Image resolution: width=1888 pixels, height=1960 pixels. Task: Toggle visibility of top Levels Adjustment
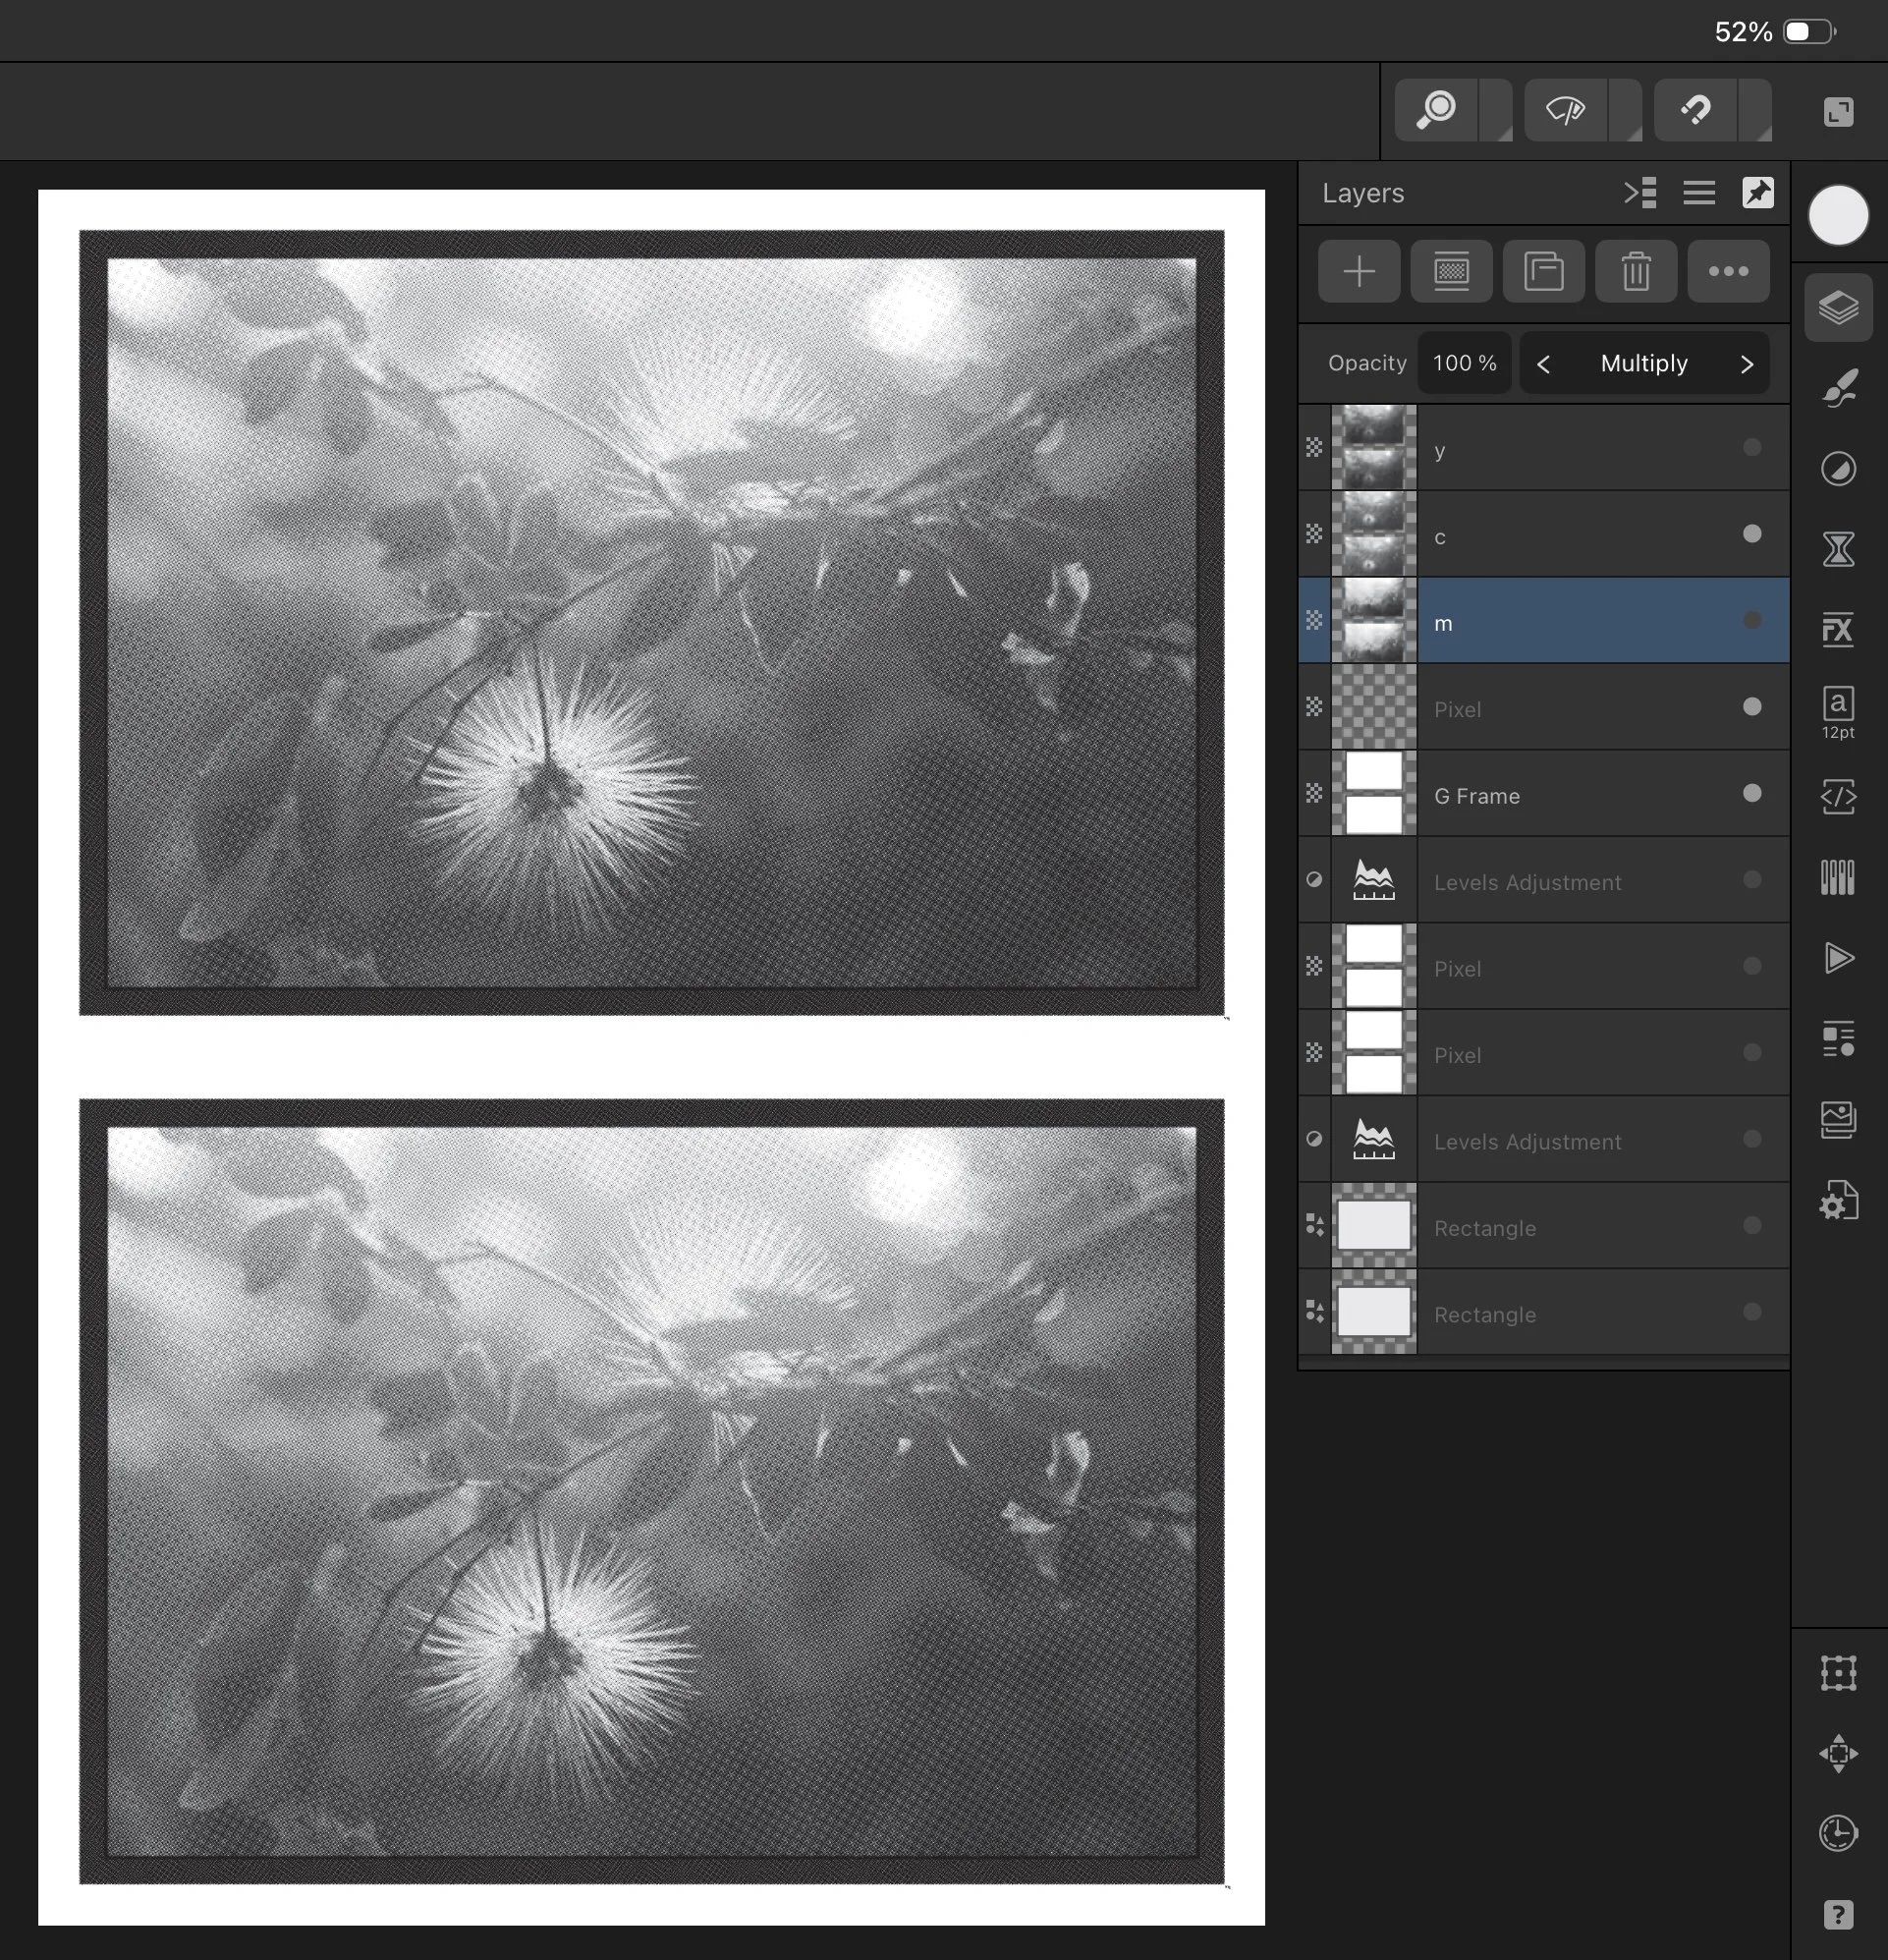coord(1752,879)
